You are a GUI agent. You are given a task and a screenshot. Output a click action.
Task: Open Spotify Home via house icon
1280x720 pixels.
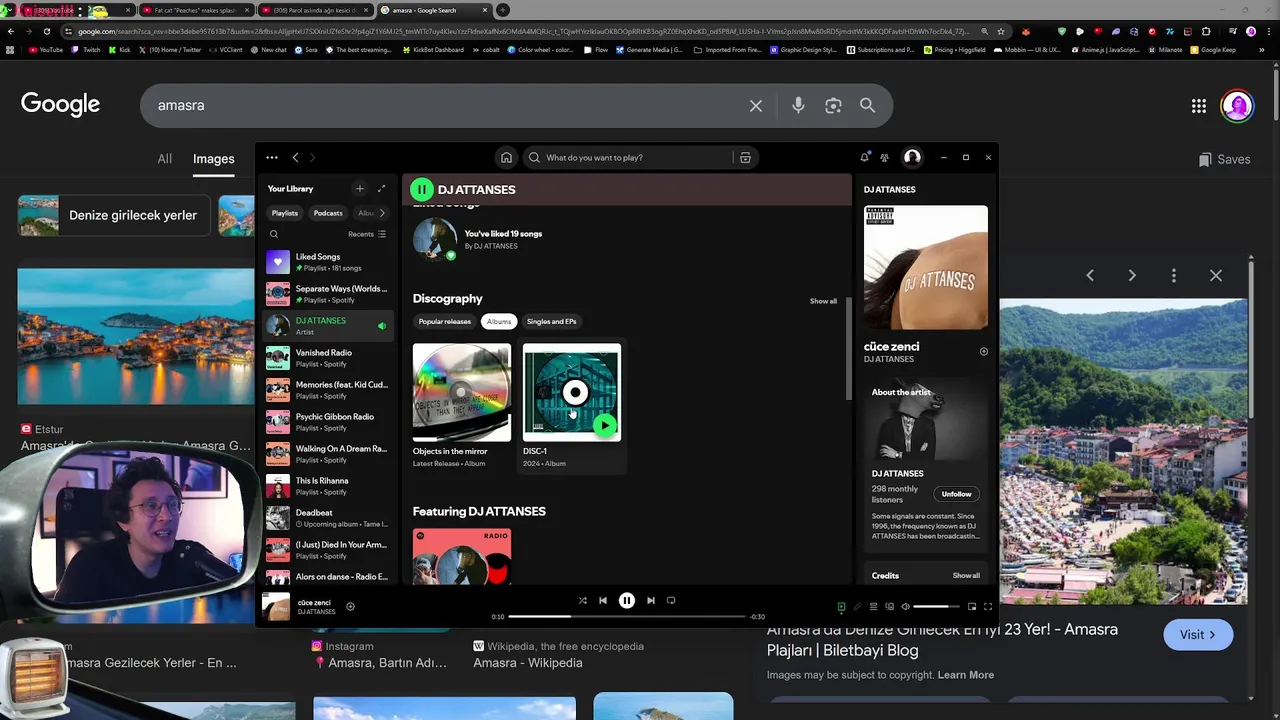pyautogui.click(x=506, y=157)
